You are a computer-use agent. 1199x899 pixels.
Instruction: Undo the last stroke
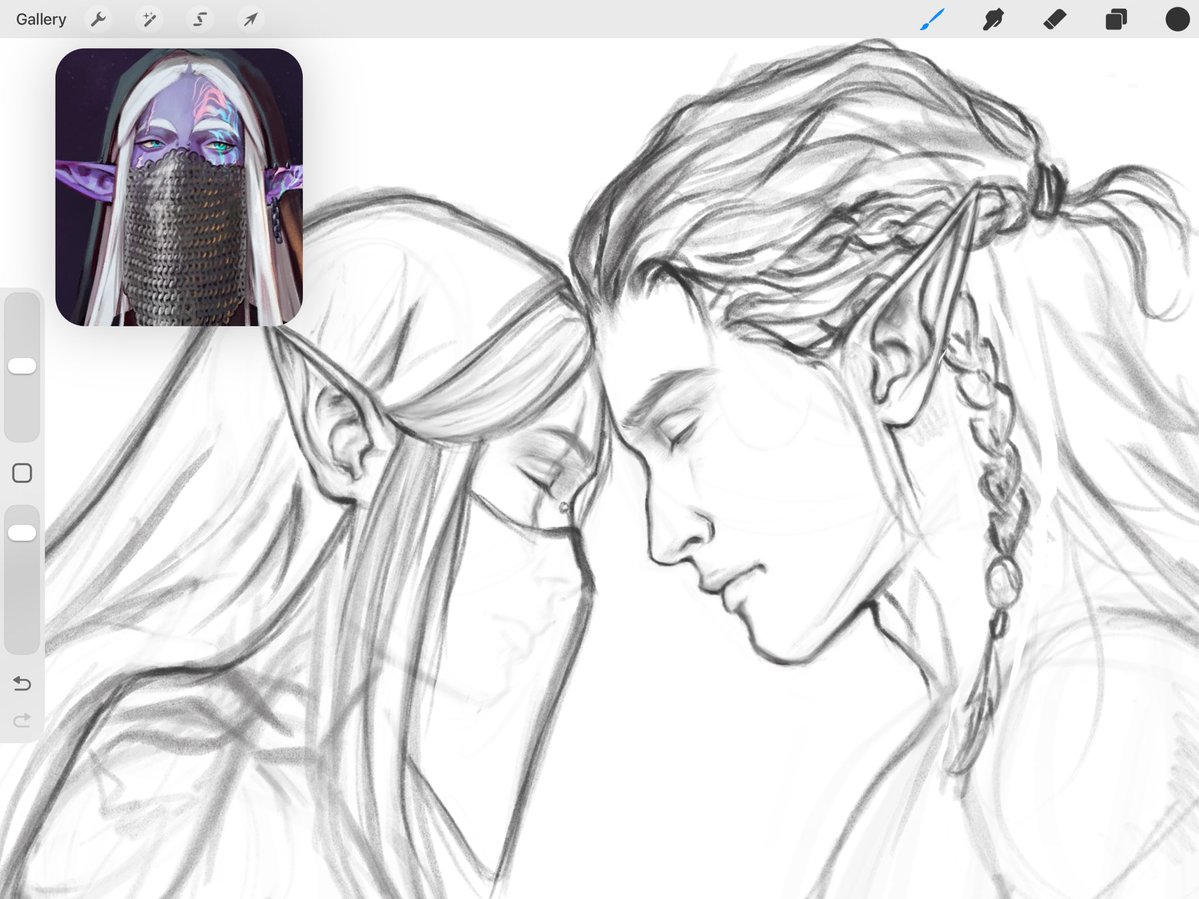[x=22, y=683]
